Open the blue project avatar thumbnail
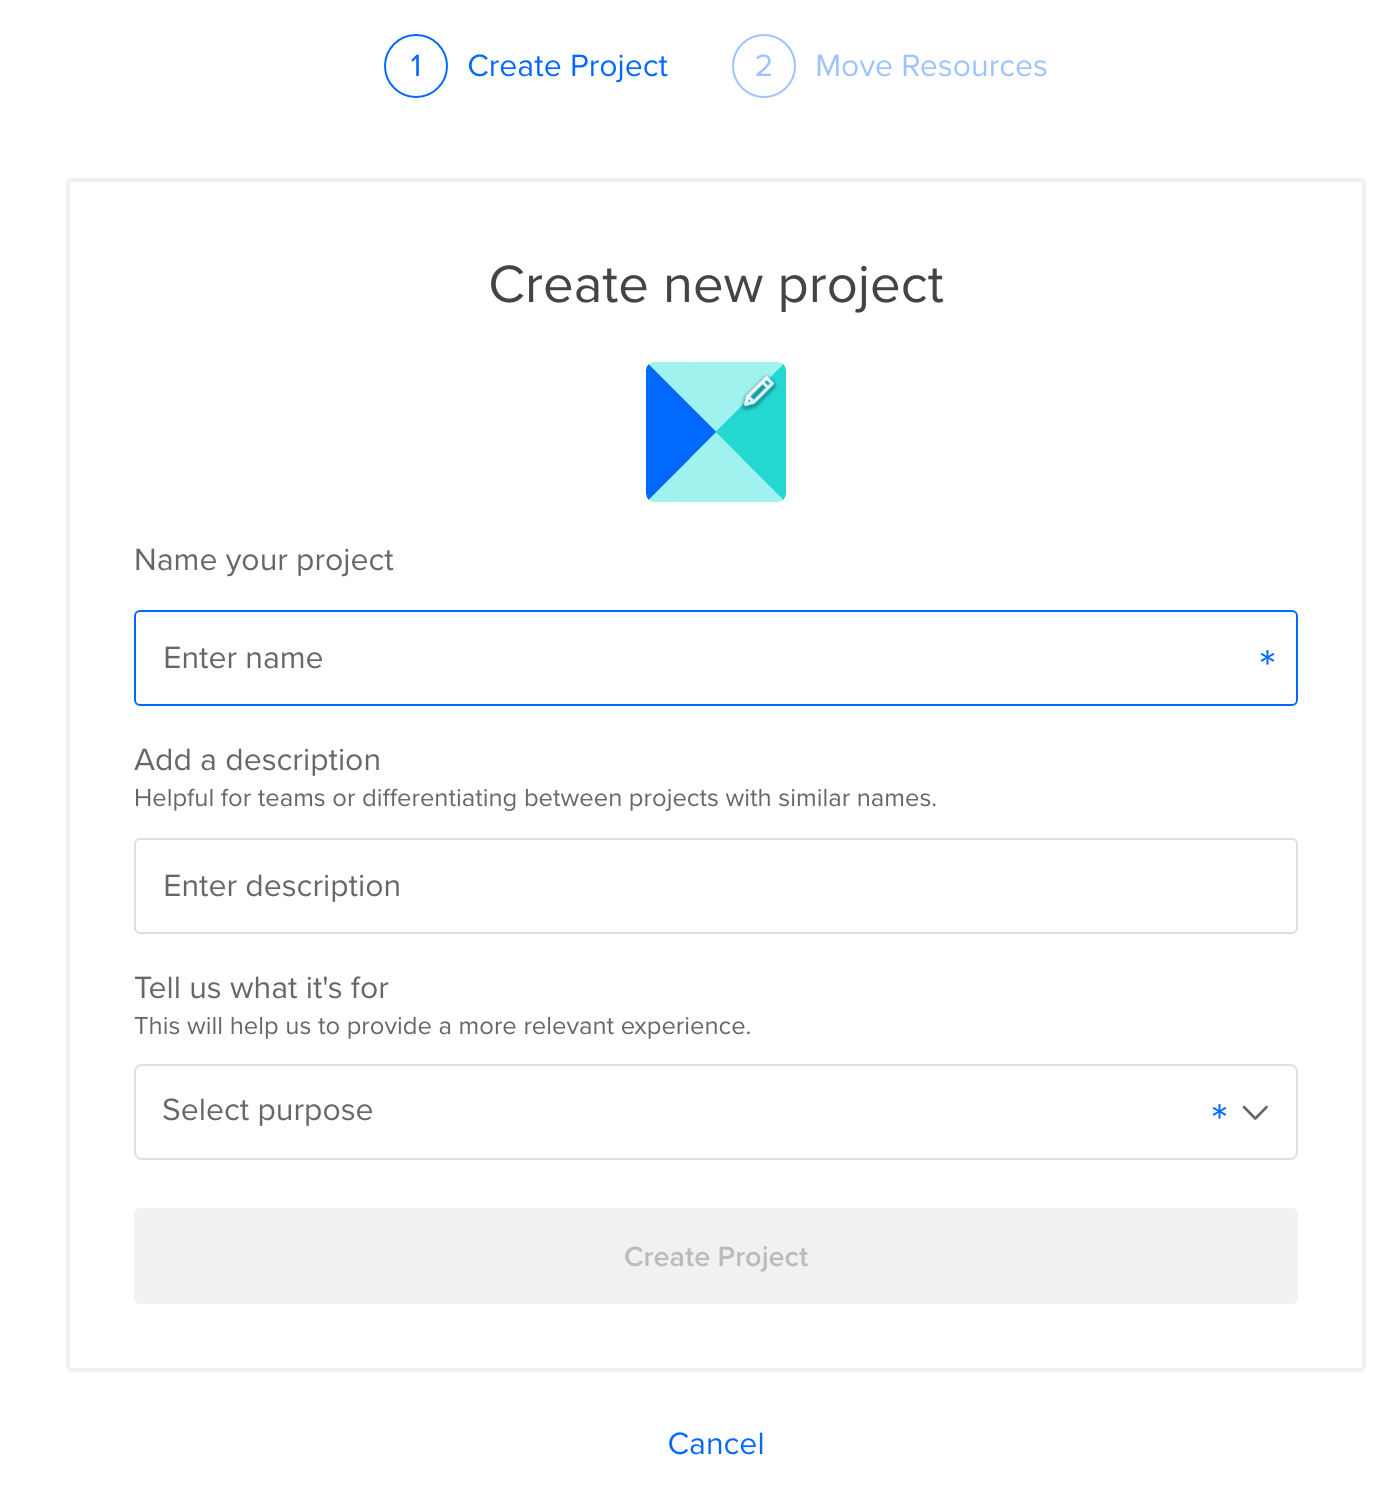 pos(716,432)
